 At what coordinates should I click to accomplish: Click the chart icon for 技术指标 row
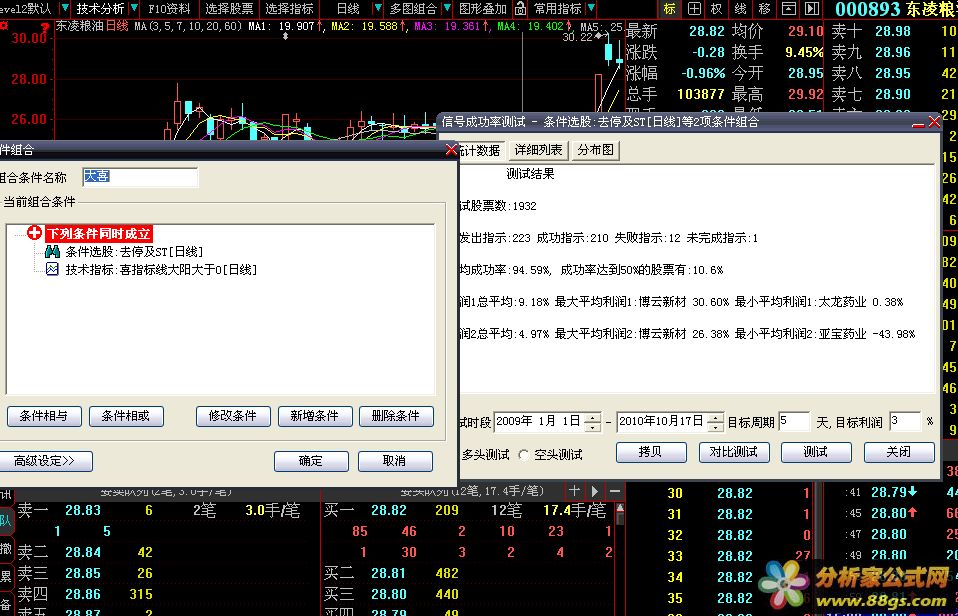[x=53, y=269]
